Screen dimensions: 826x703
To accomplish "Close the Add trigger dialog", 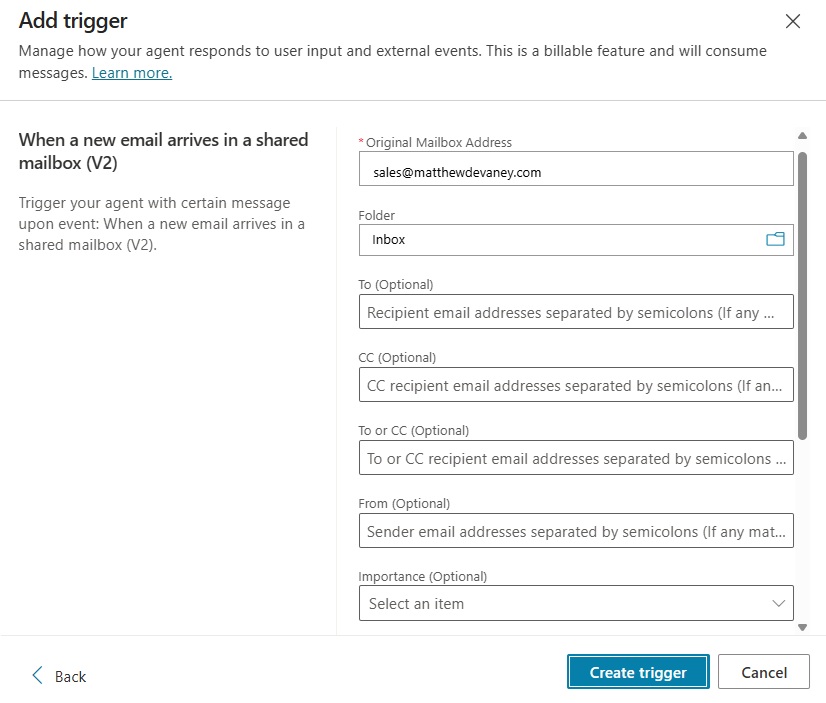I will [x=793, y=21].
